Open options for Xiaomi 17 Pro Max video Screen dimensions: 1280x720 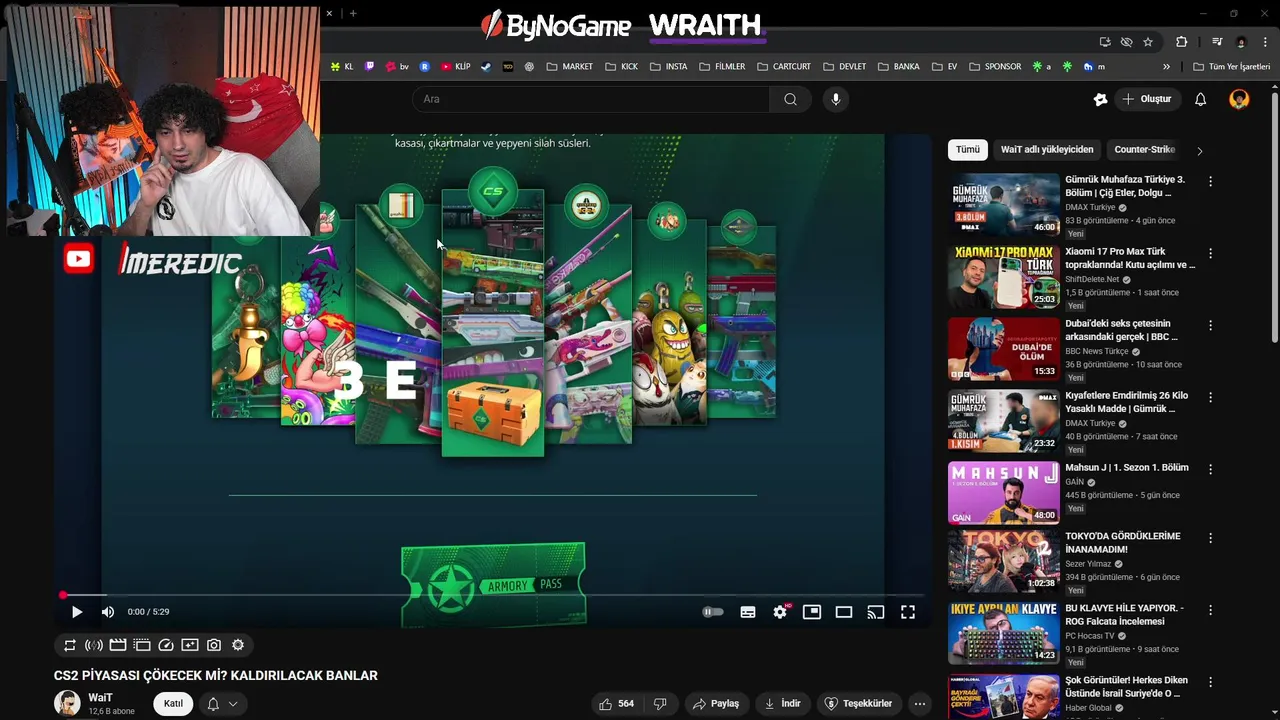1210,254
